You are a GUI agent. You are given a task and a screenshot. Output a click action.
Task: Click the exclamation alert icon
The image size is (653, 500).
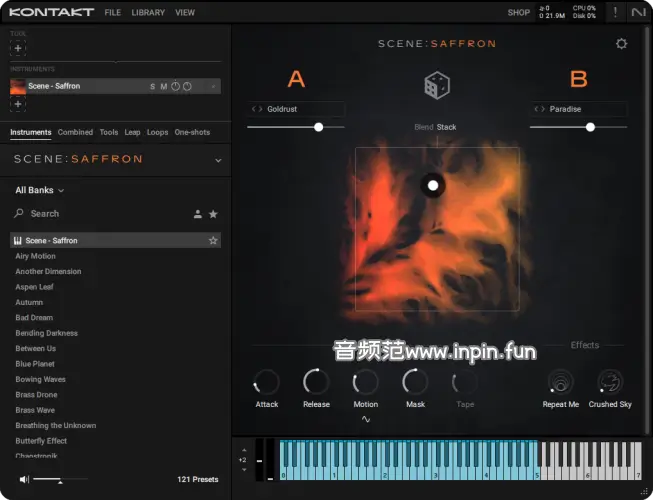(x=615, y=12)
